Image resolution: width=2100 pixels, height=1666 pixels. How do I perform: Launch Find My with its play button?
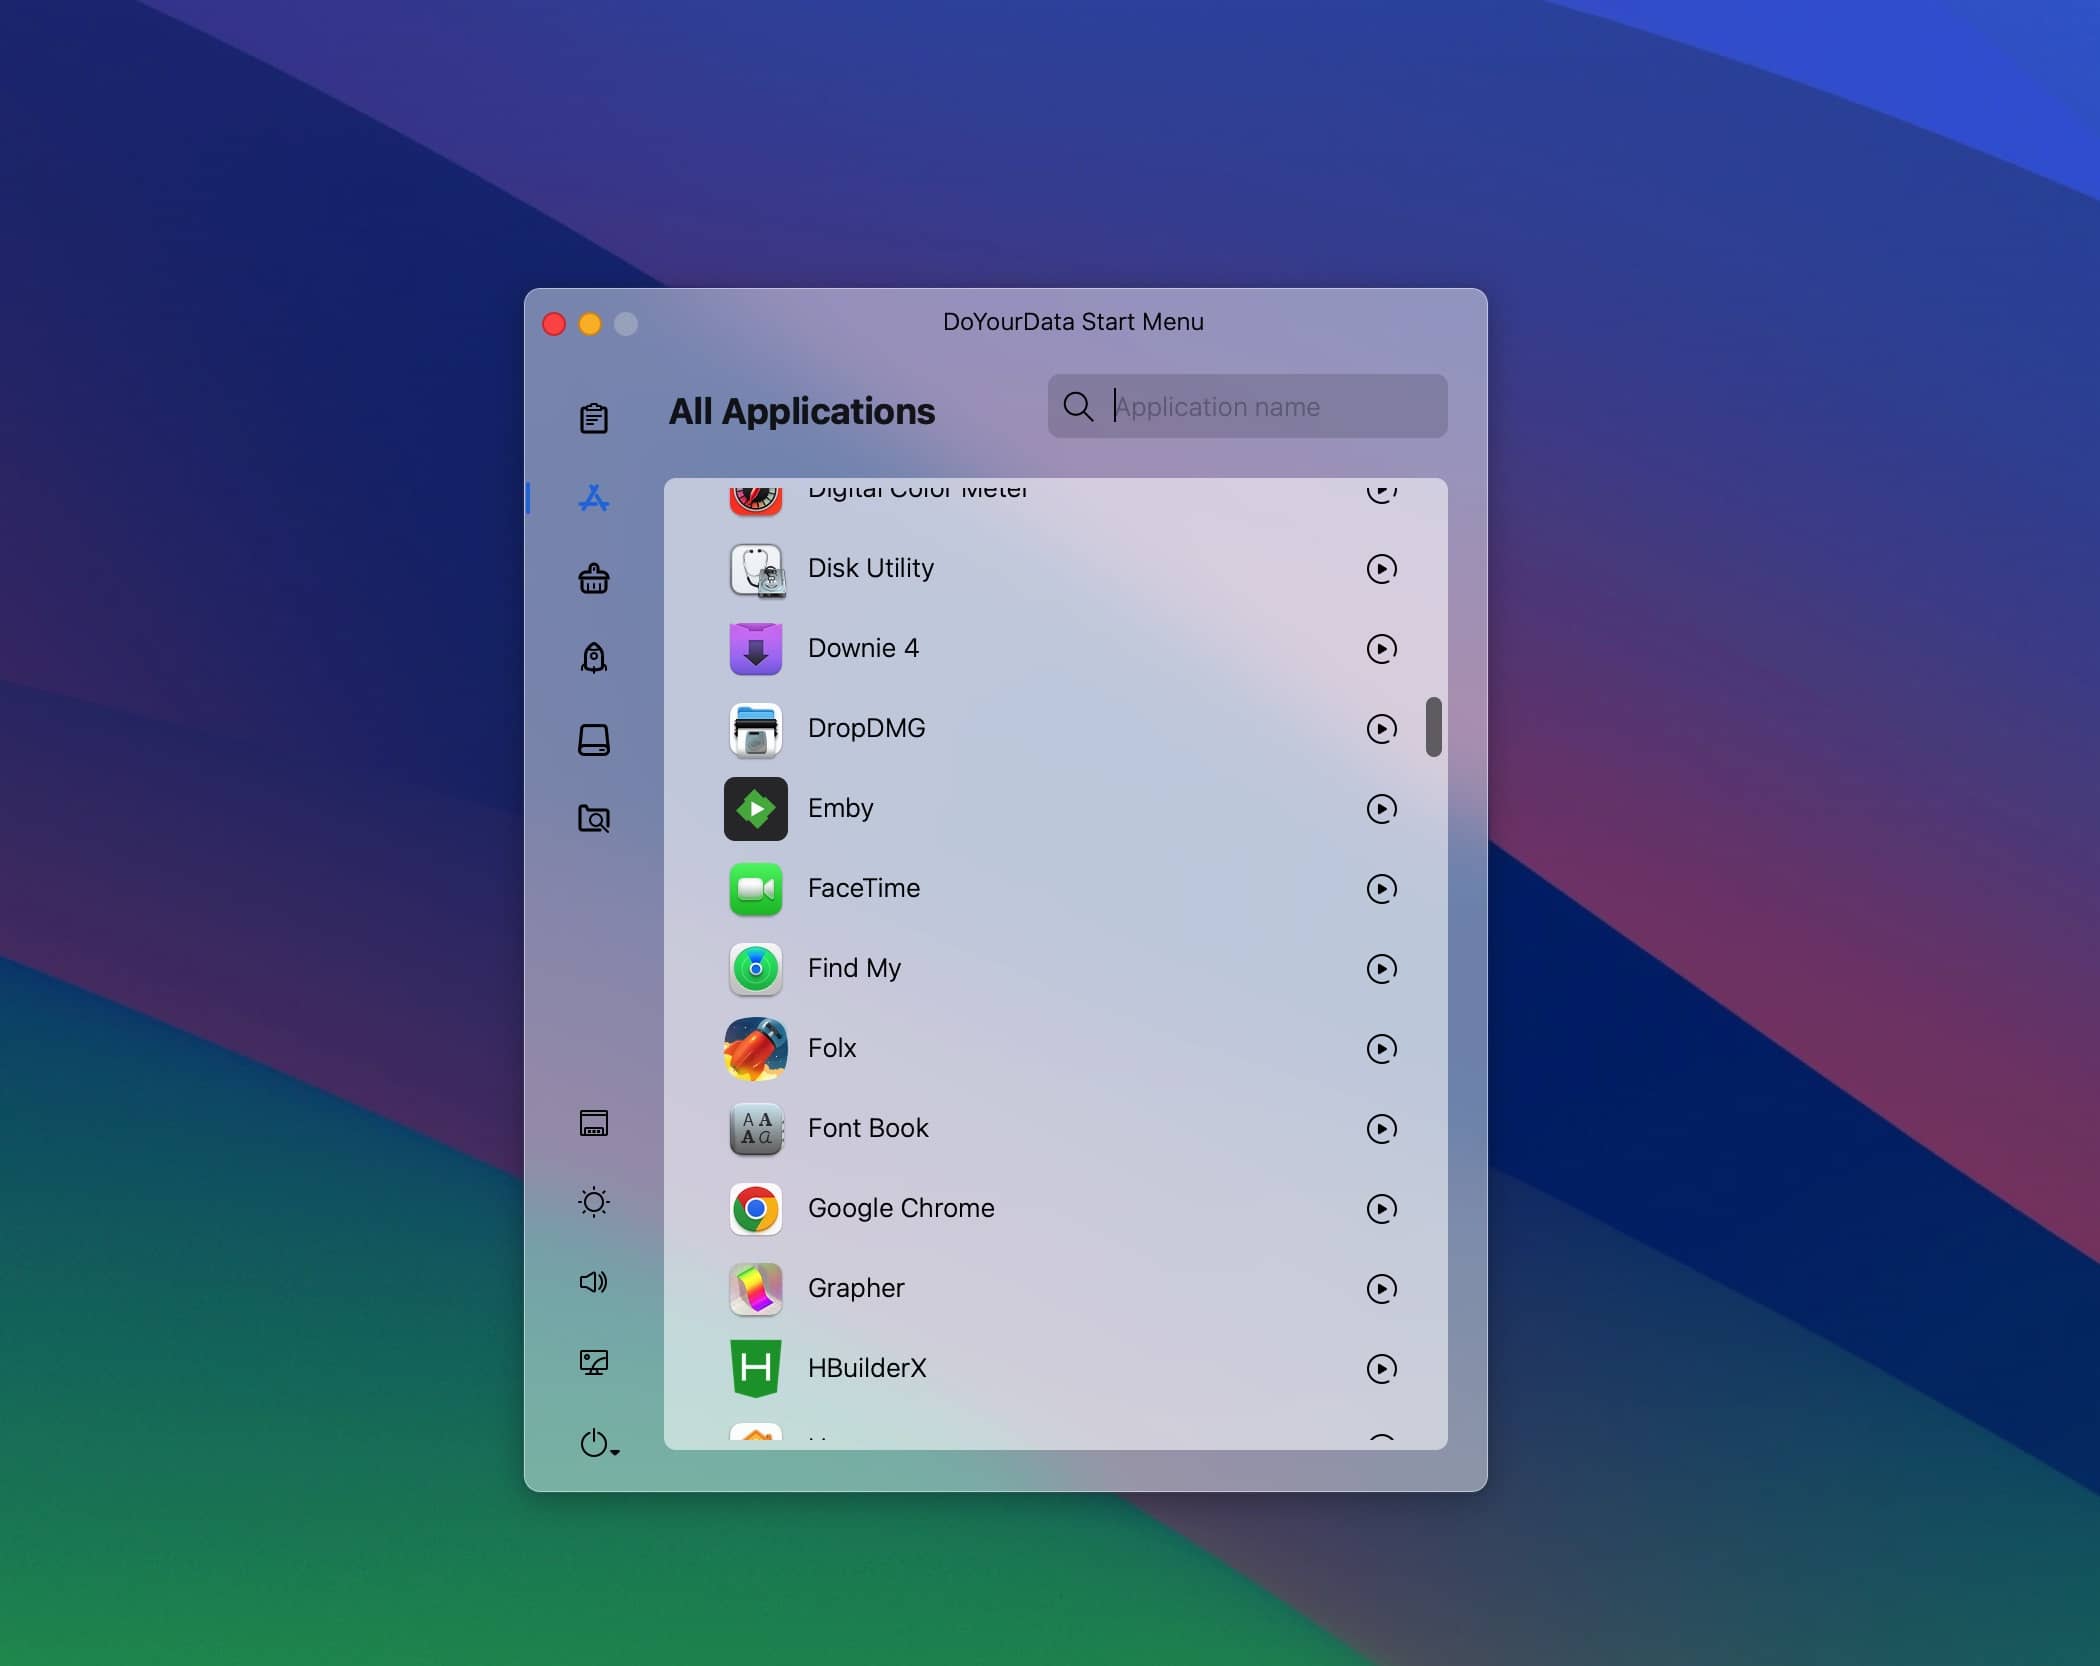click(x=1382, y=969)
